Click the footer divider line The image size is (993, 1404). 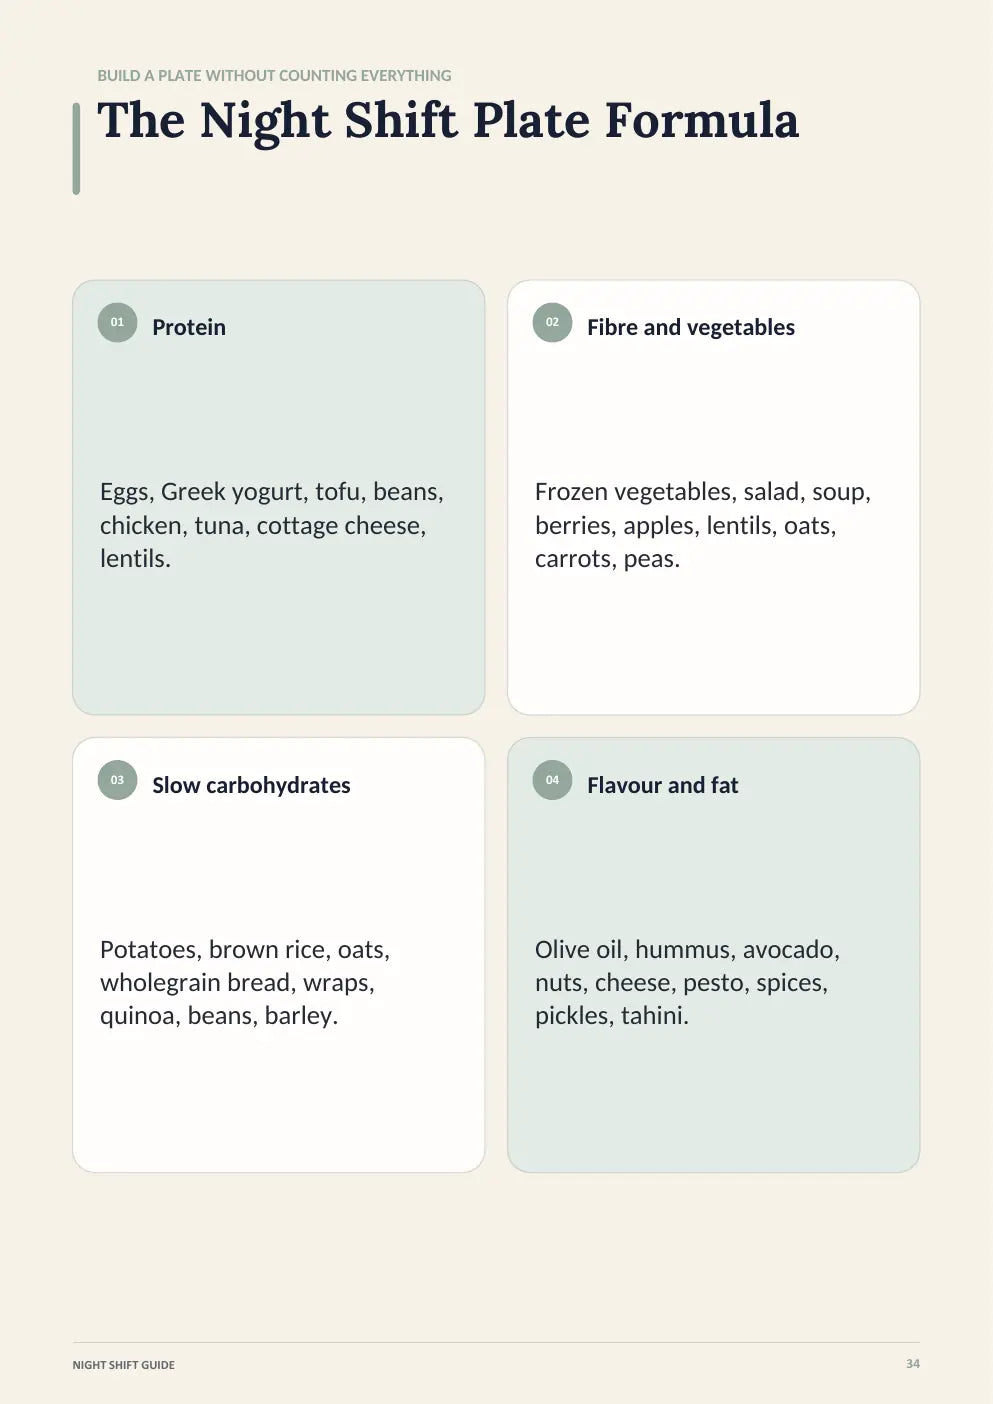[496, 1342]
